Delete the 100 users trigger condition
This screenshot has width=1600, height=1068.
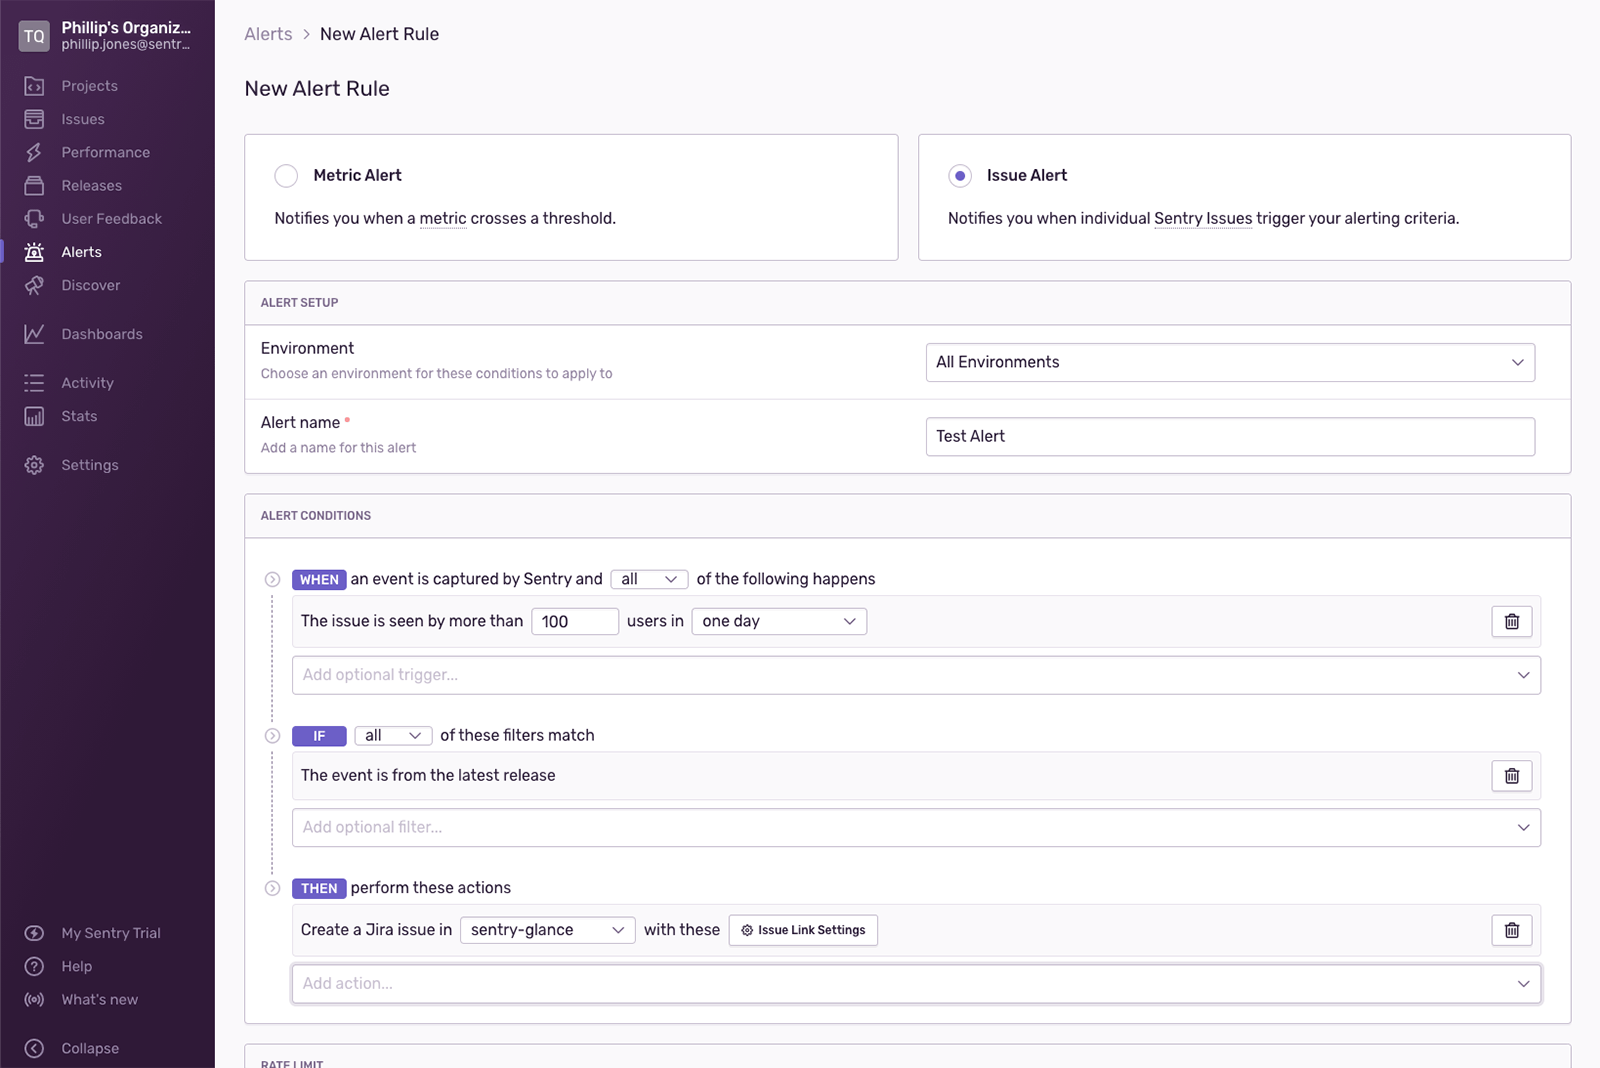coord(1511,621)
